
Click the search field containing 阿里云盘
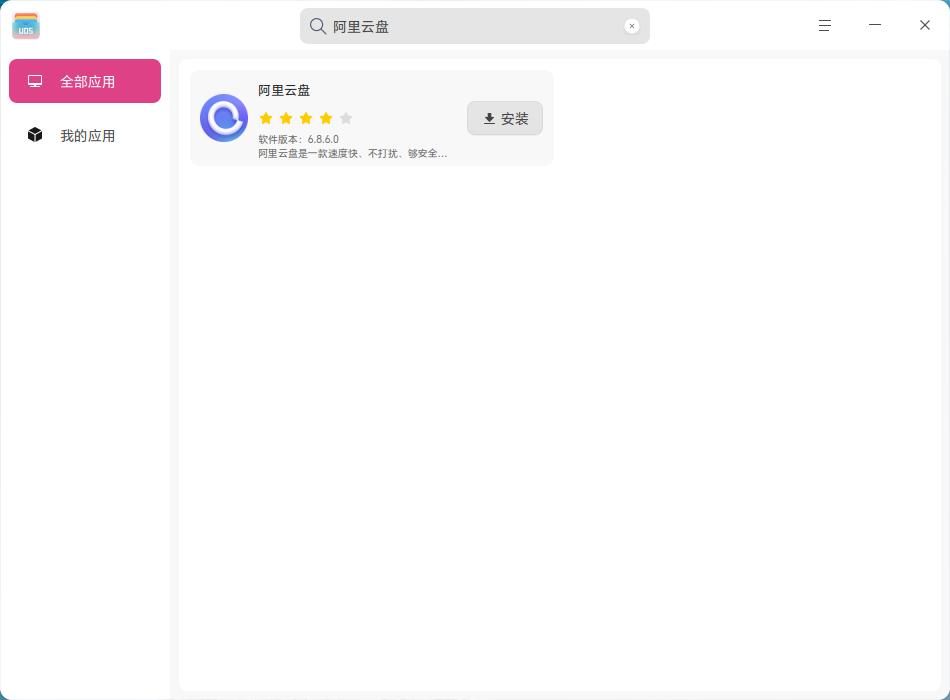[475, 26]
